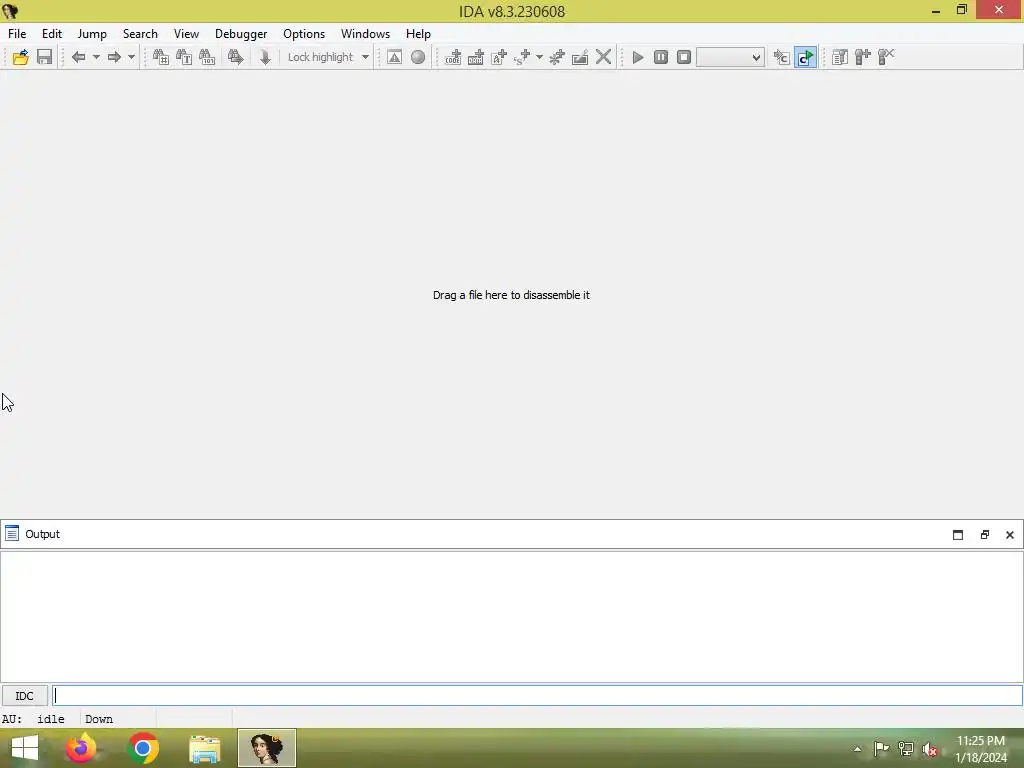Click the binoculars search-next arrow icon

click(x=235, y=57)
